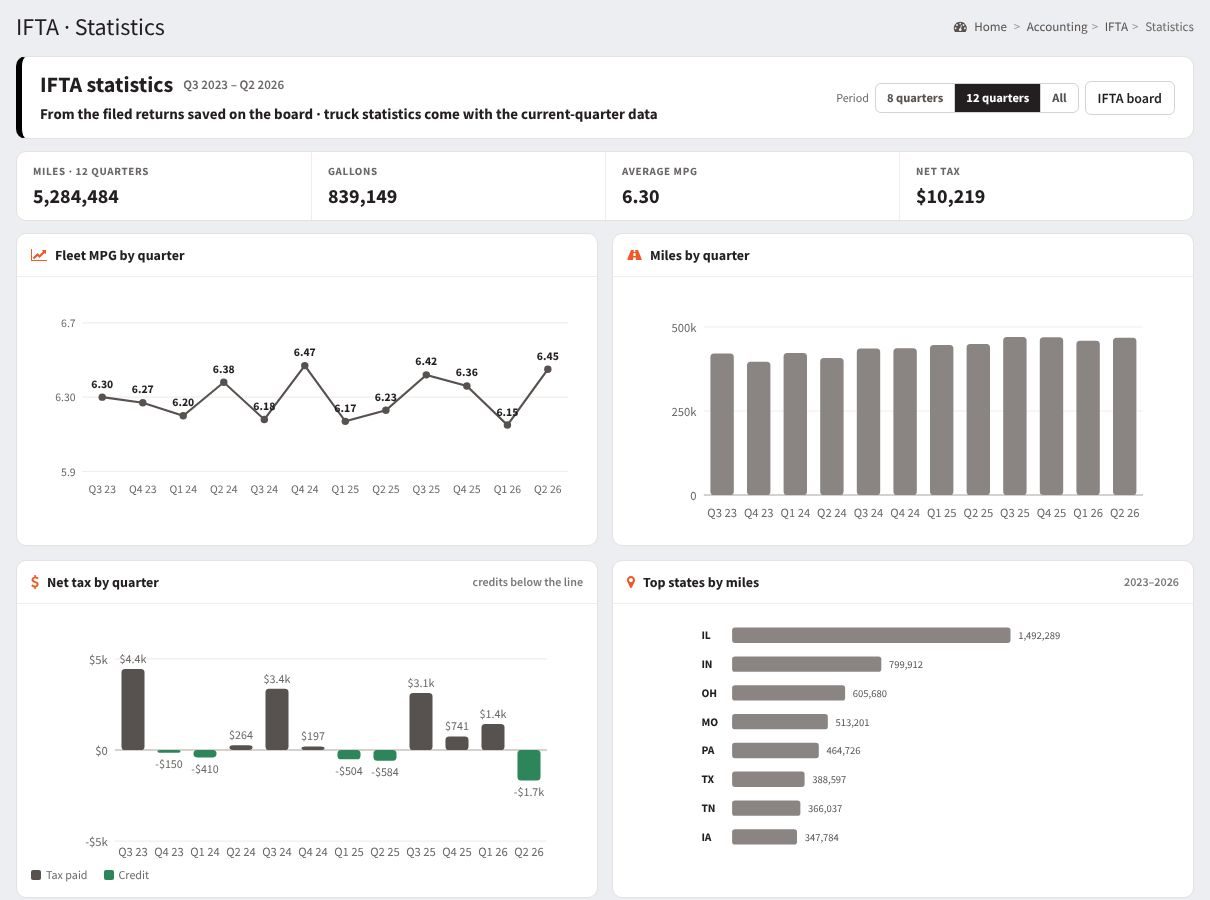Click the 6.47 point on MPG chart
This screenshot has width=1210, height=900.
pyautogui.click(x=305, y=366)
